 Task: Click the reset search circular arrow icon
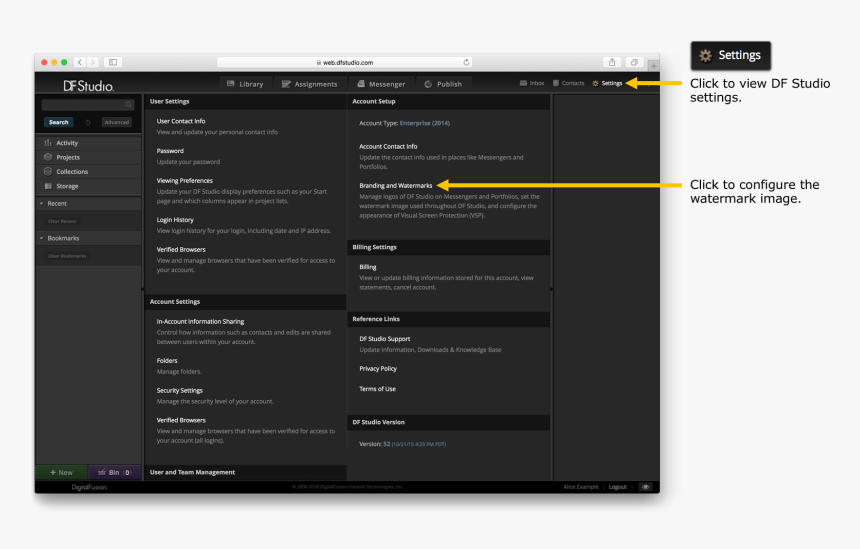point(88,122)
